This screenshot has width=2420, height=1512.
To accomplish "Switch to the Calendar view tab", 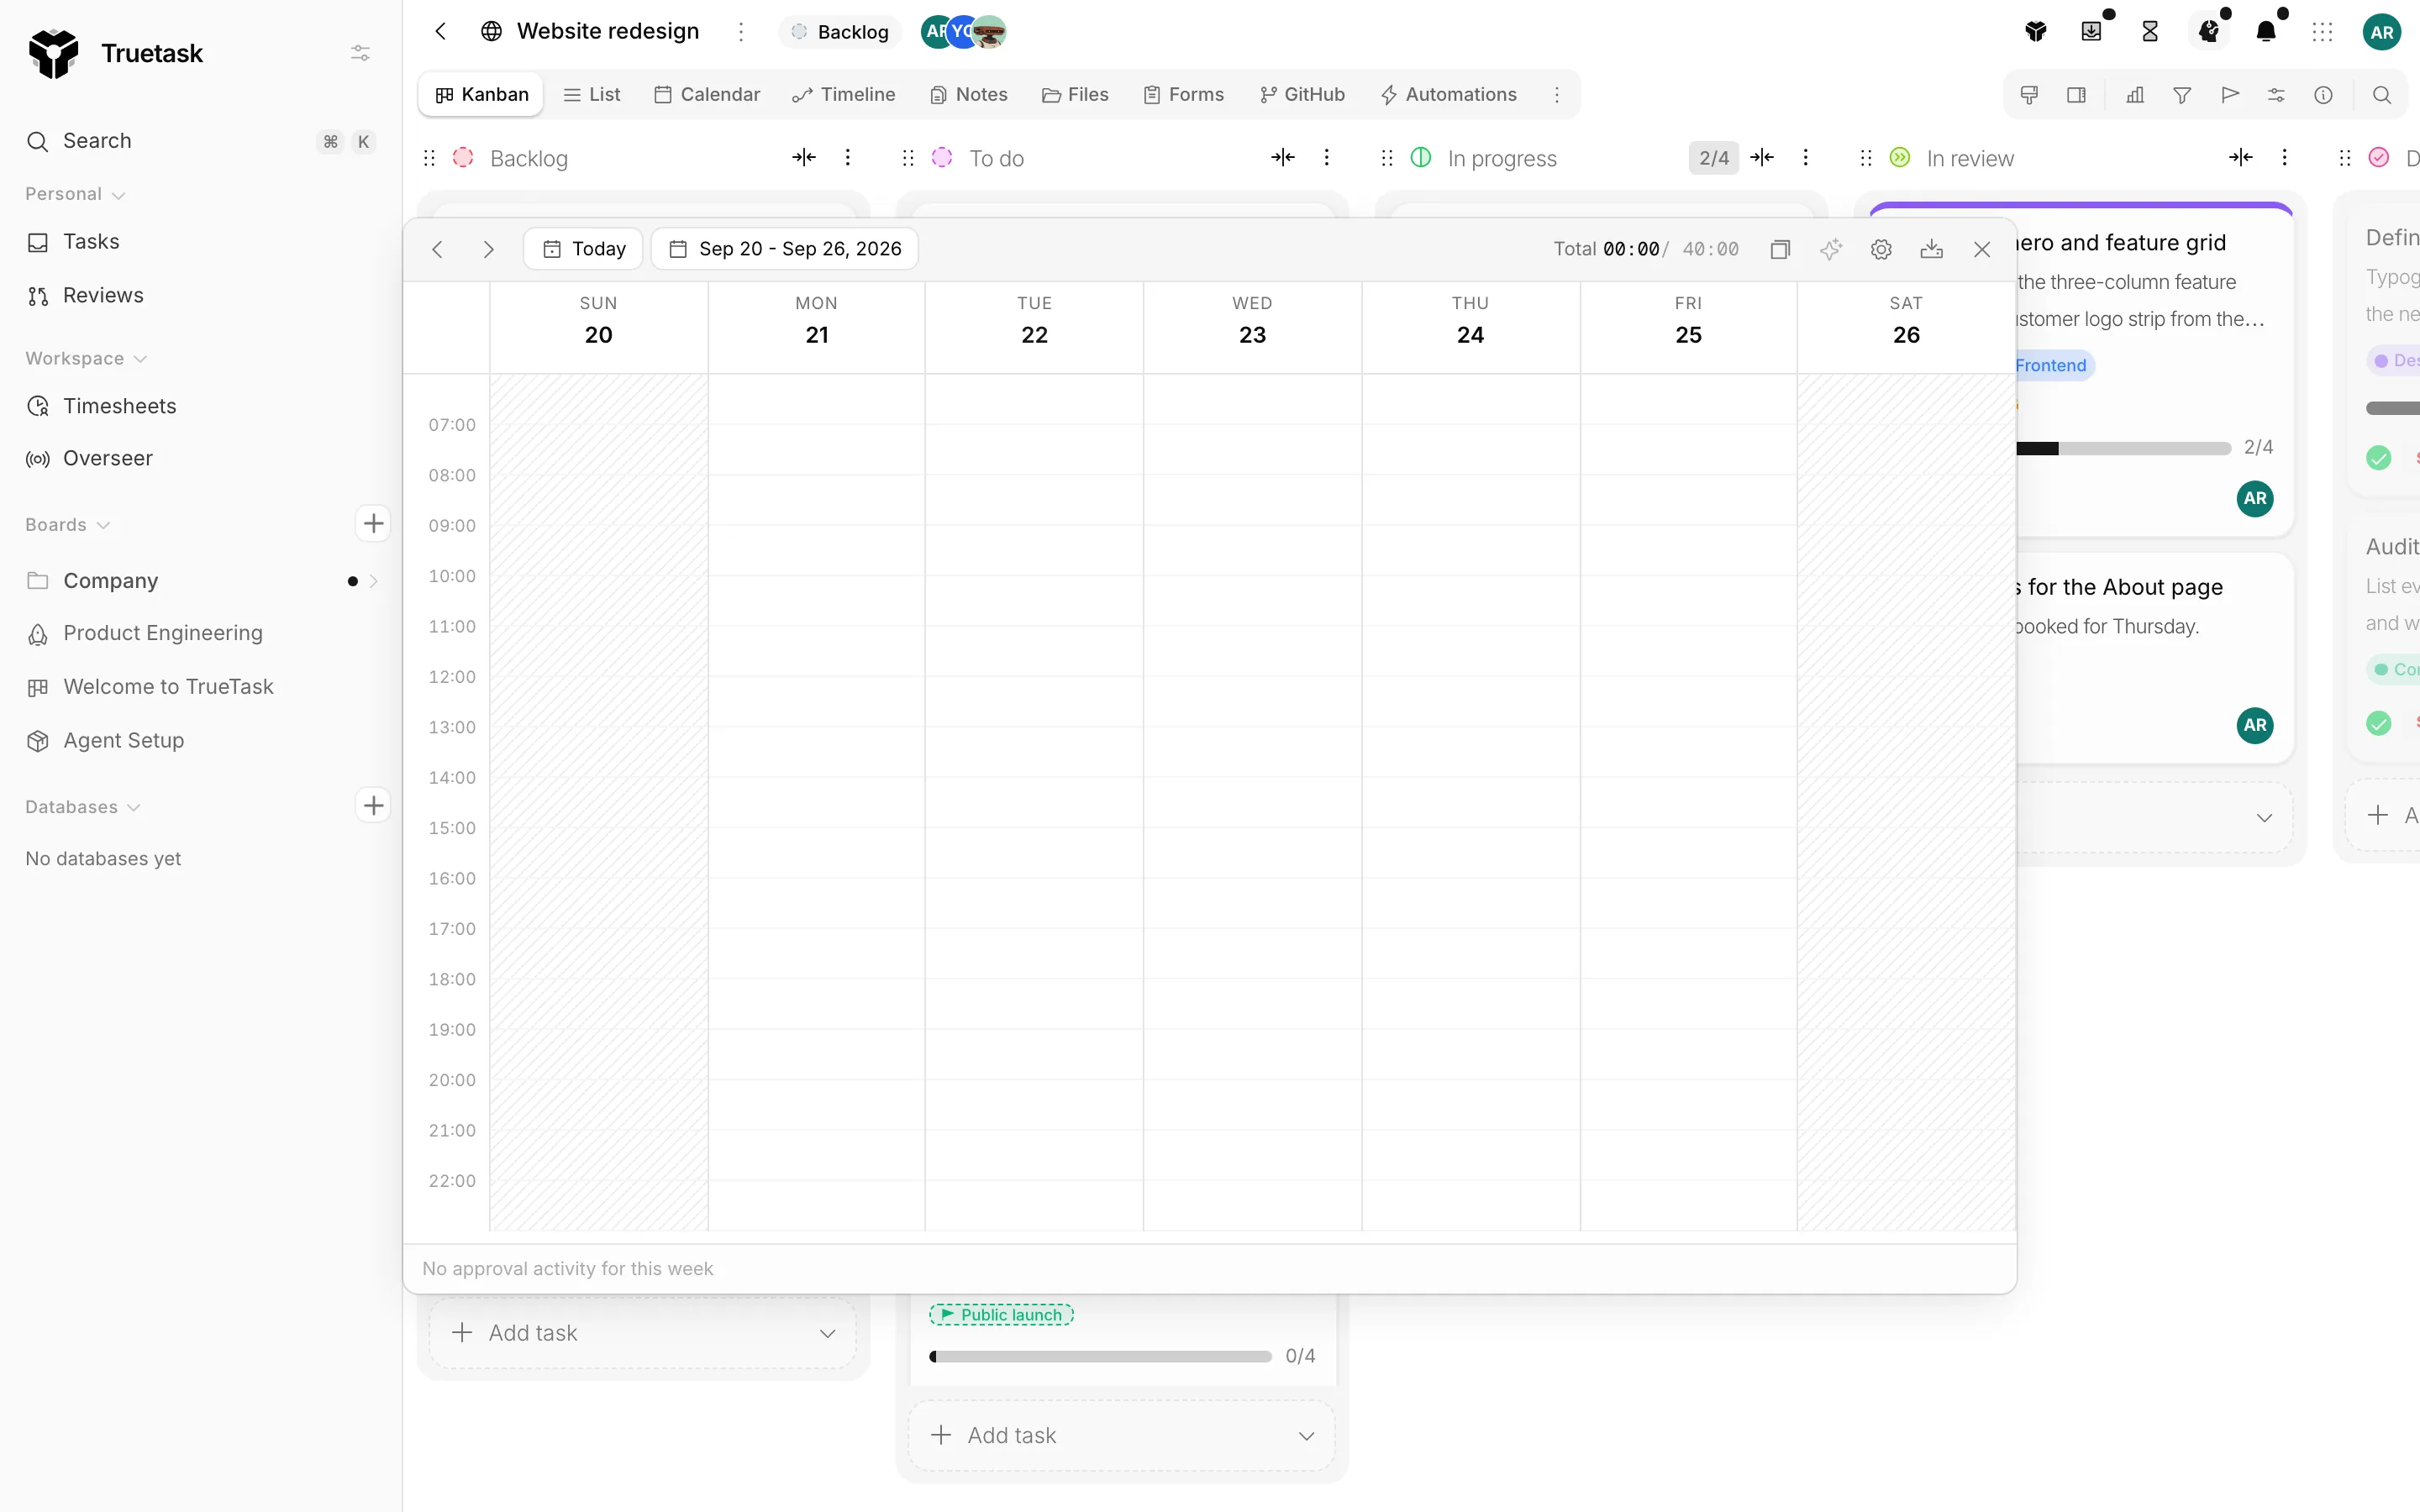I will [x=707, y=95].
